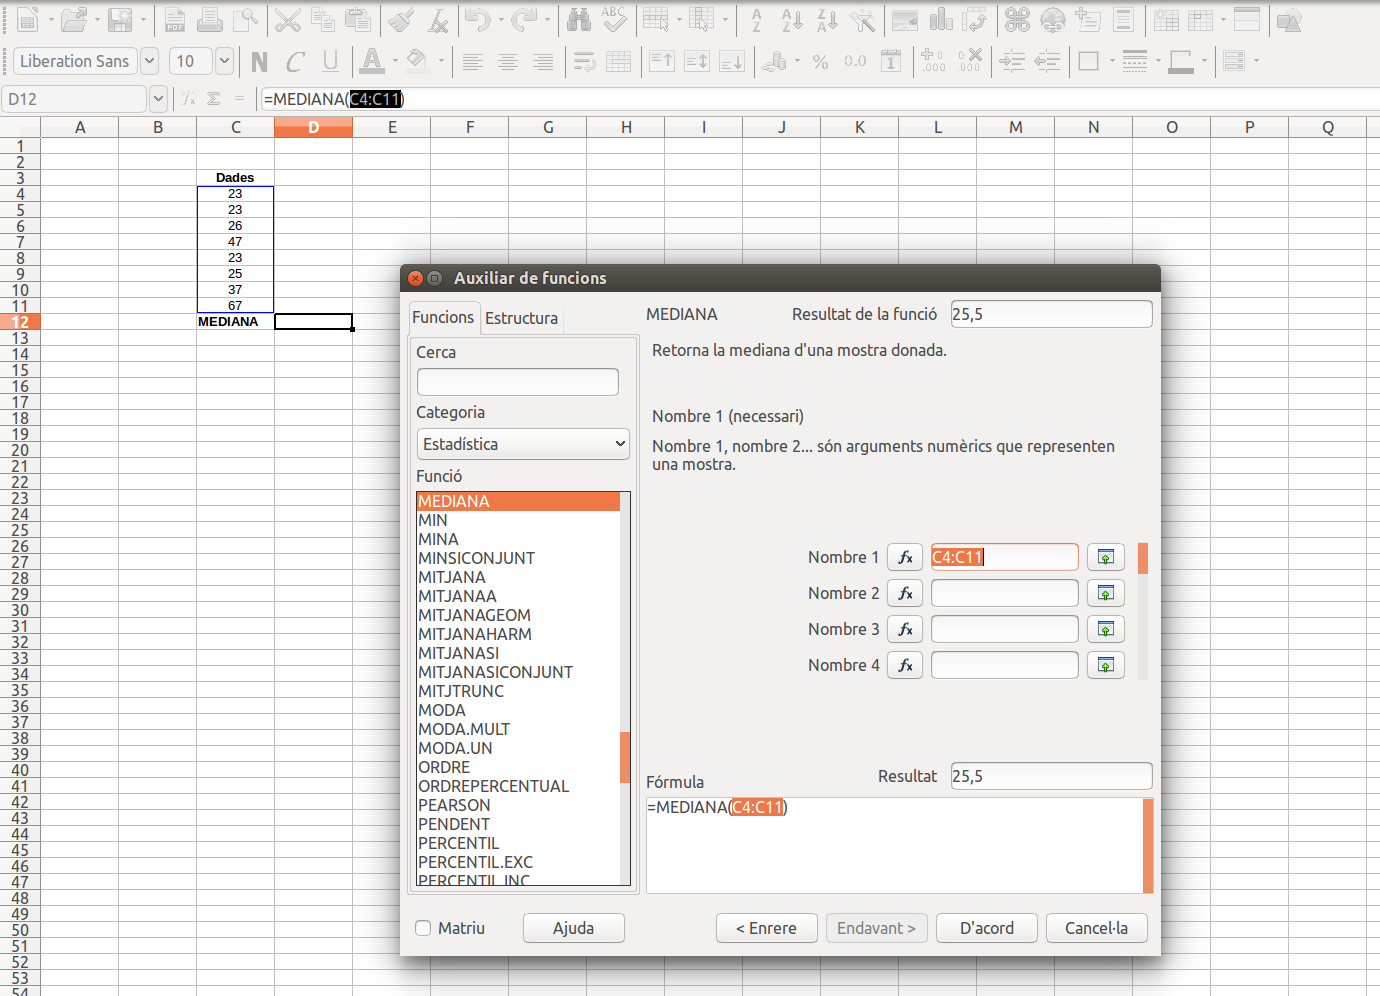Click the fx button next to Nombre 1

coord(905,557)
